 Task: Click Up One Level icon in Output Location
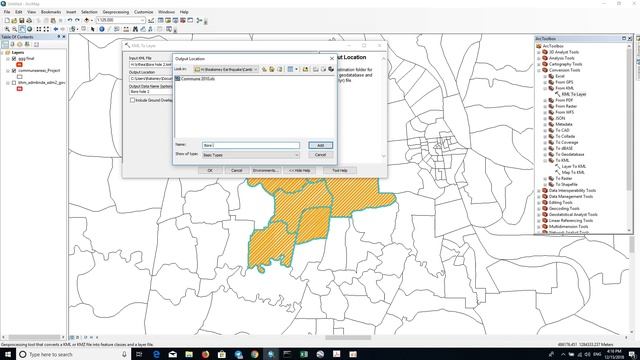tap(264, 69)
